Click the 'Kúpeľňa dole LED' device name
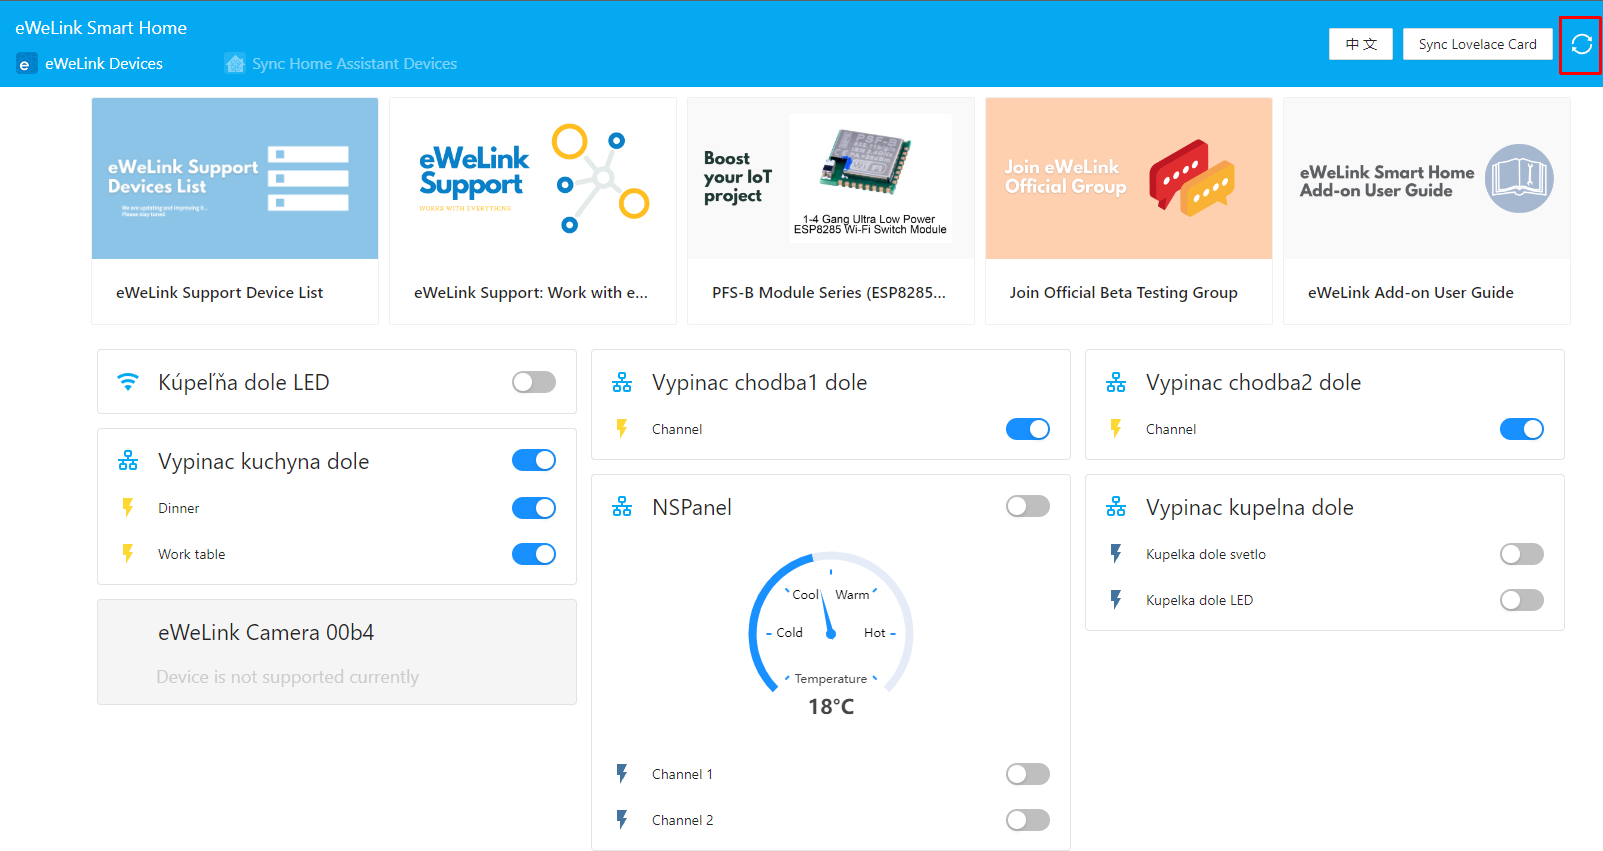The width and height of the screenshot is (1603, 851). click(x=244, y=382)
